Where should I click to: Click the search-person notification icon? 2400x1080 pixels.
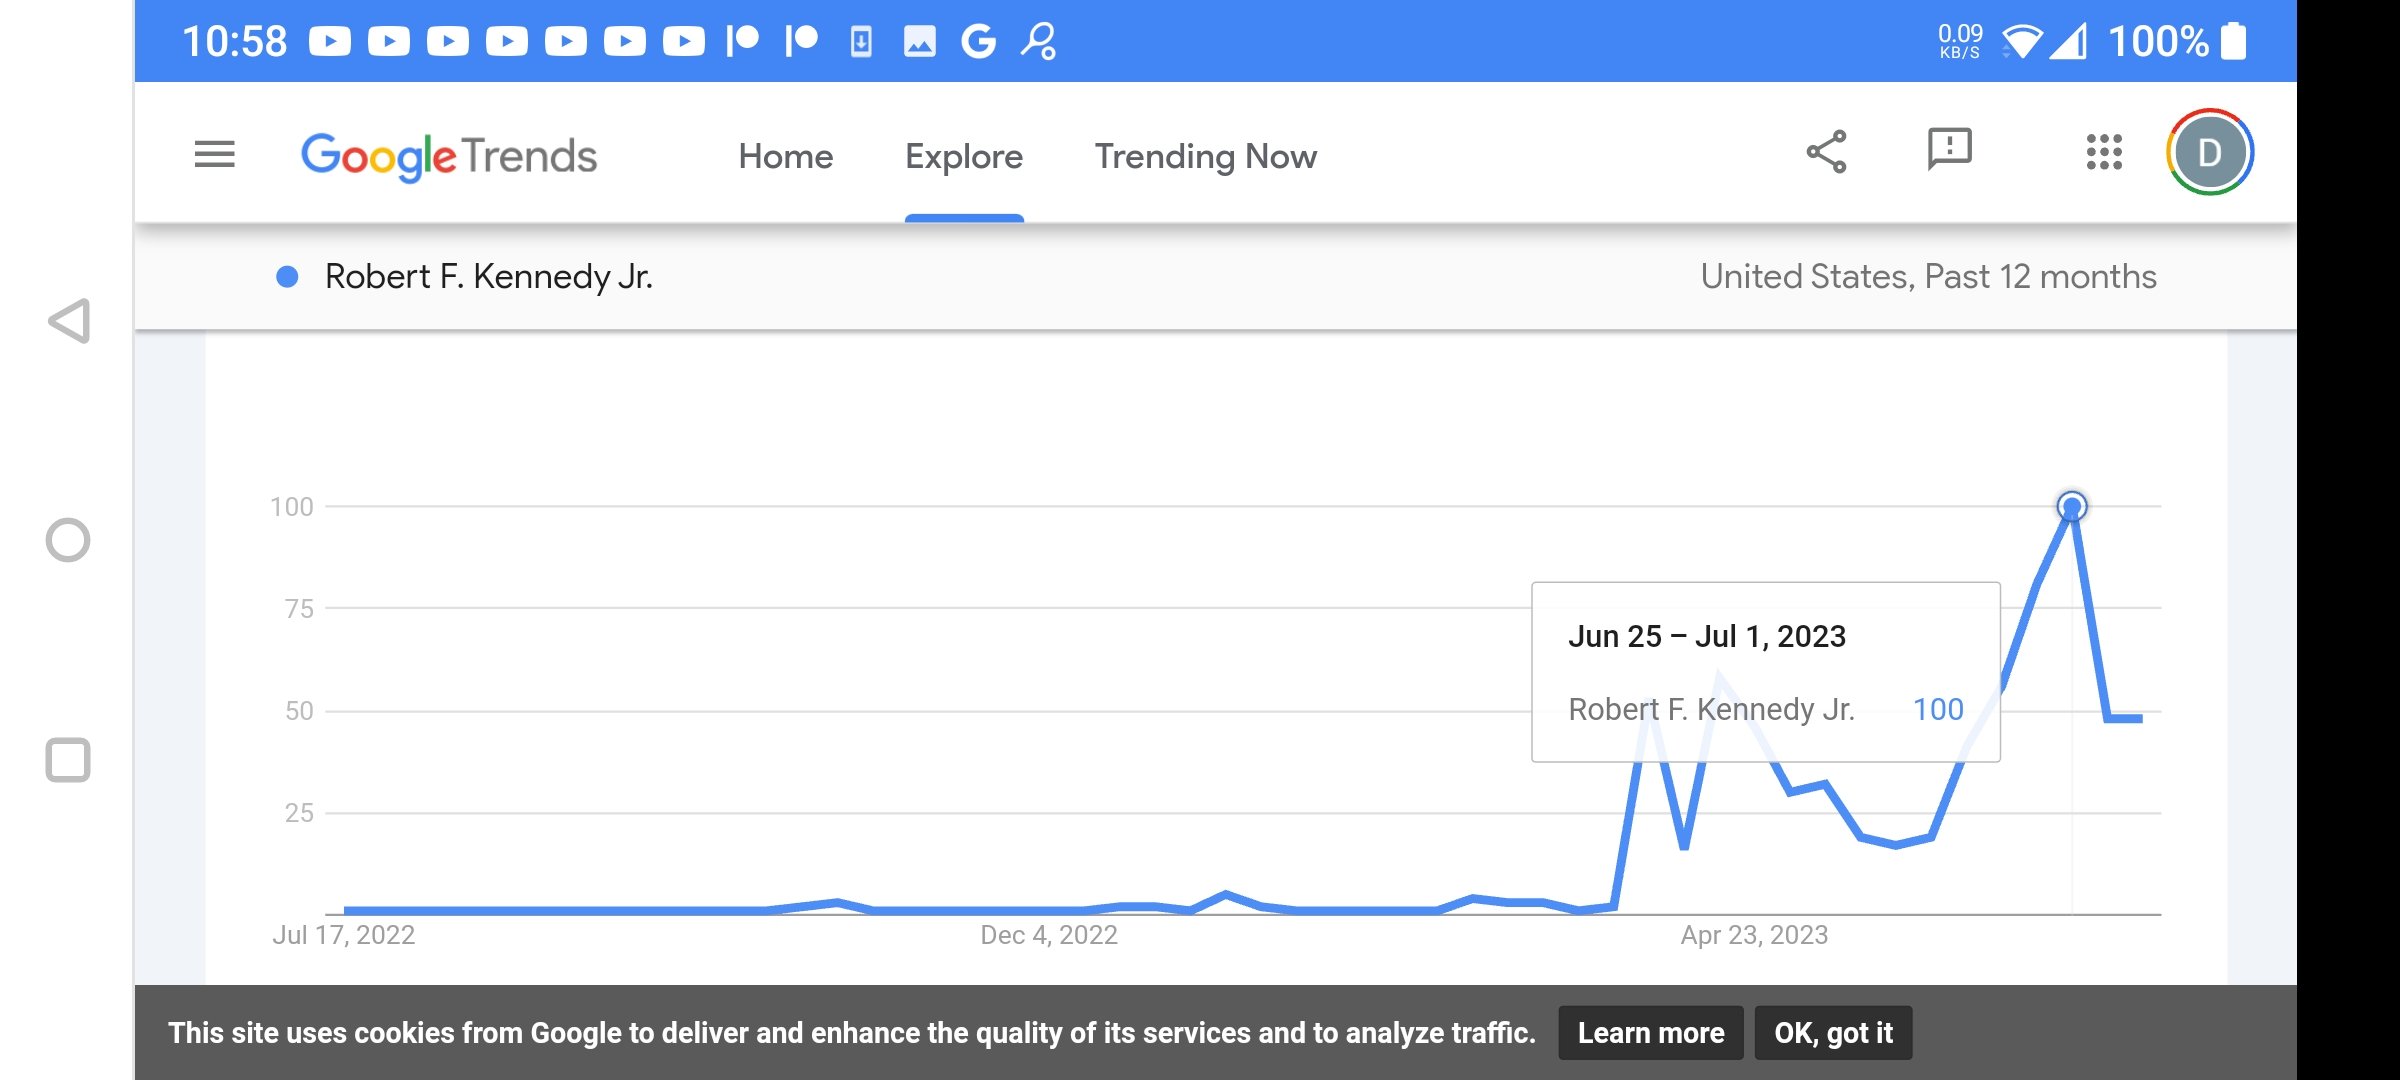click(1038, 41)
